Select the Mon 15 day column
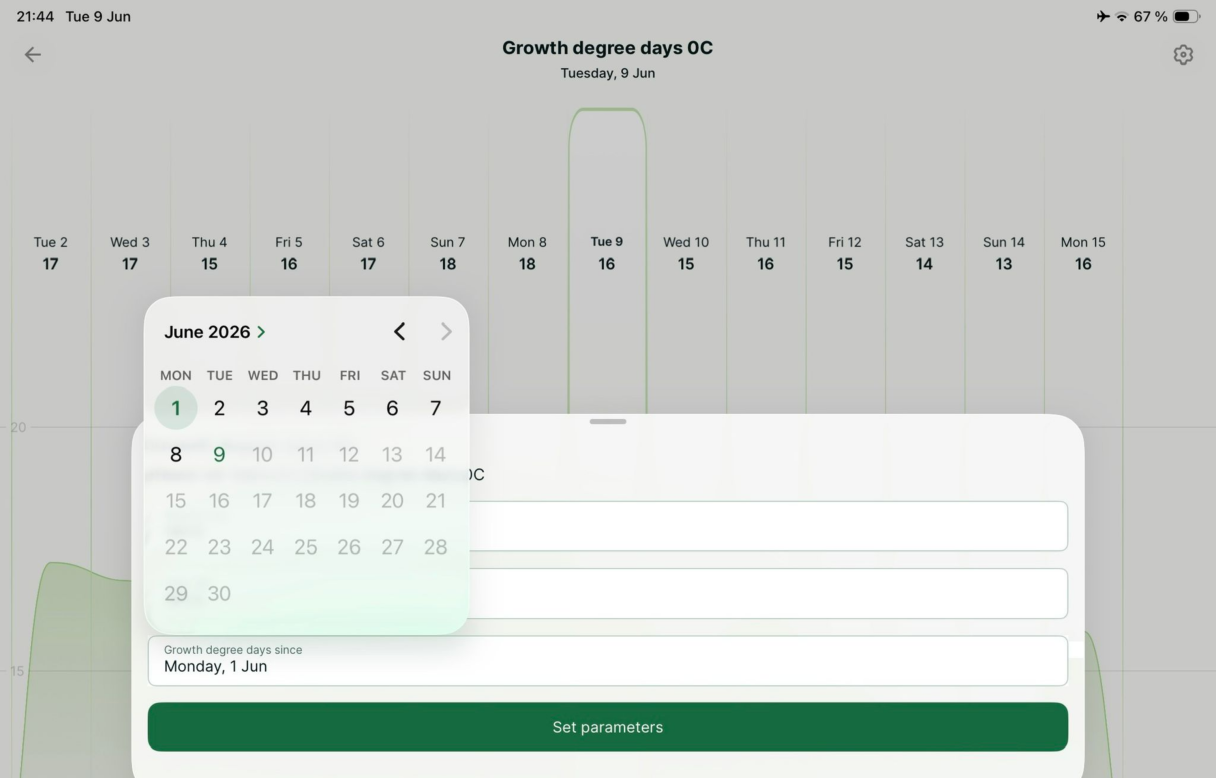Viewport: 1216px width, 778px height. click(x=1083, y=254)
